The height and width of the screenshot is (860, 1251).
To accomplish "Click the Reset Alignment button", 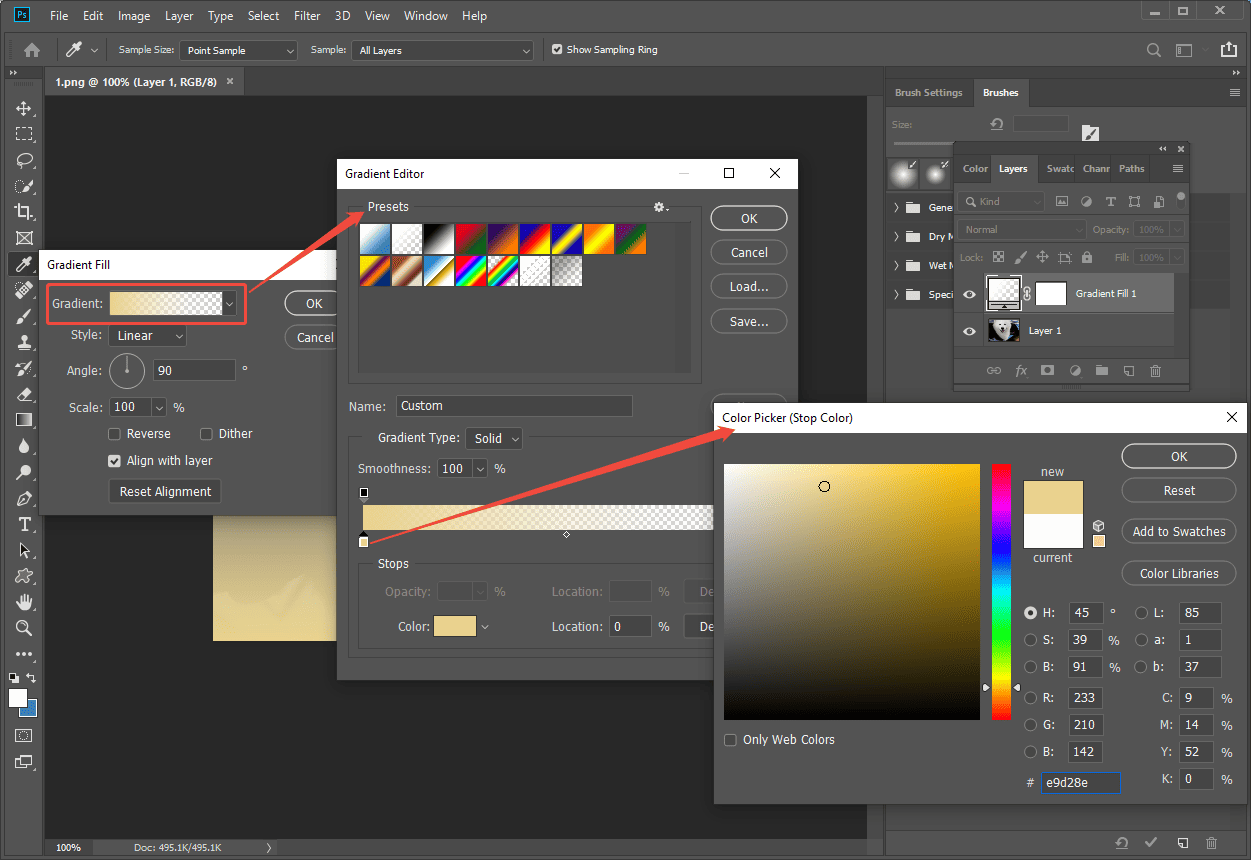I will tap(164, 491).
